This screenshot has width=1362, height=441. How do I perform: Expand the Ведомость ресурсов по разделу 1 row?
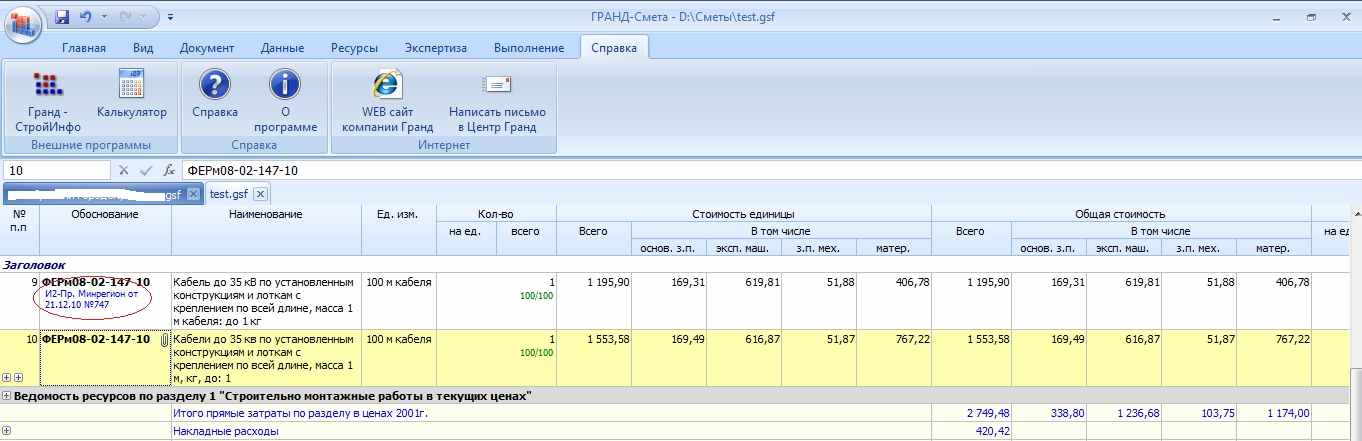pyautogui.click(x=7, y=396)
